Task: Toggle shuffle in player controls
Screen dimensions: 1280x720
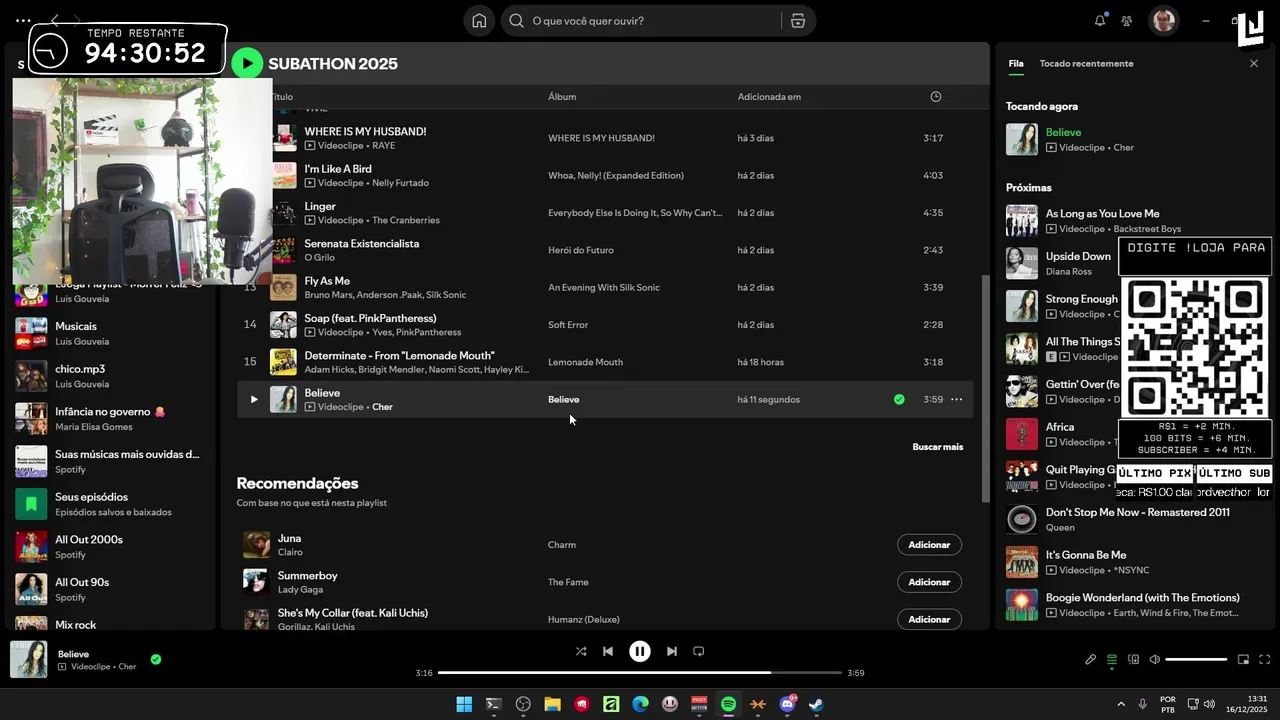Action: (581, 651)
